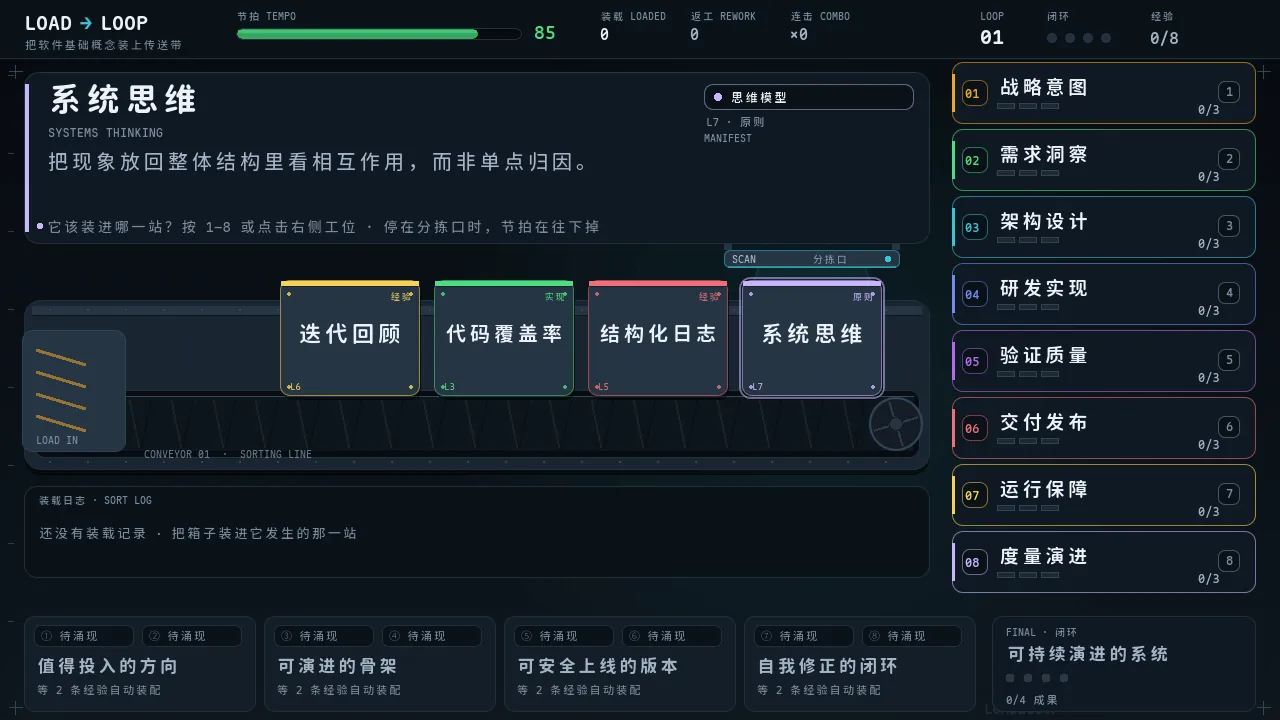
Task: Open the 可演进的骨架 outcome card
Action: pos(380,664)
